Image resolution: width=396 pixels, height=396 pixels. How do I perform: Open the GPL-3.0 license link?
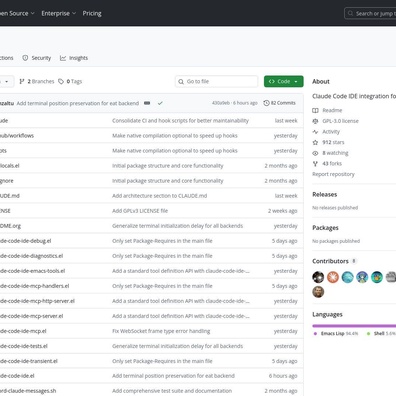pos(340,121)
